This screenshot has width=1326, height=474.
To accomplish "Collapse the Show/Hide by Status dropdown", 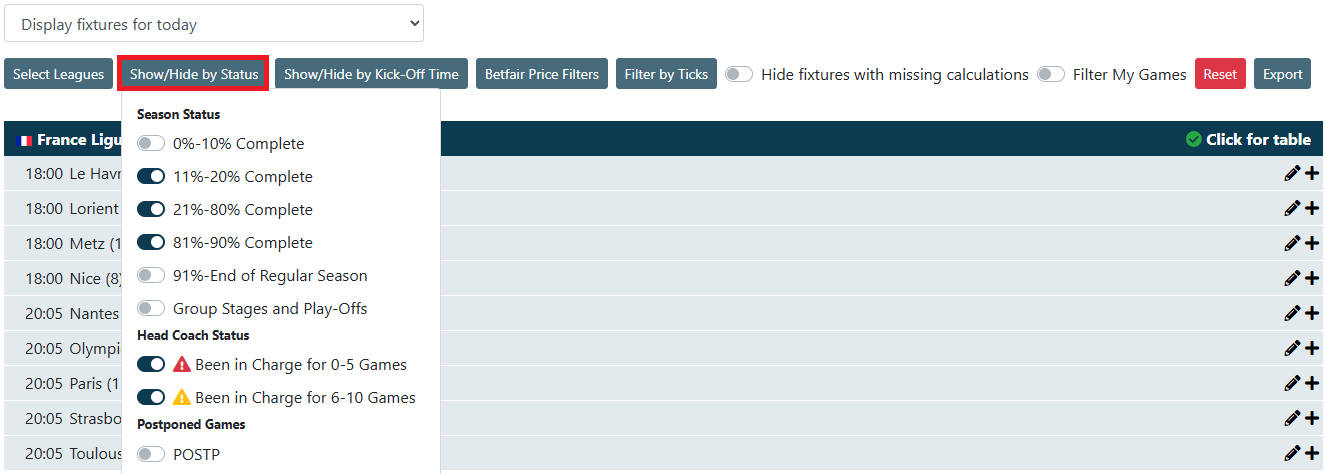I will pos(194,74).
